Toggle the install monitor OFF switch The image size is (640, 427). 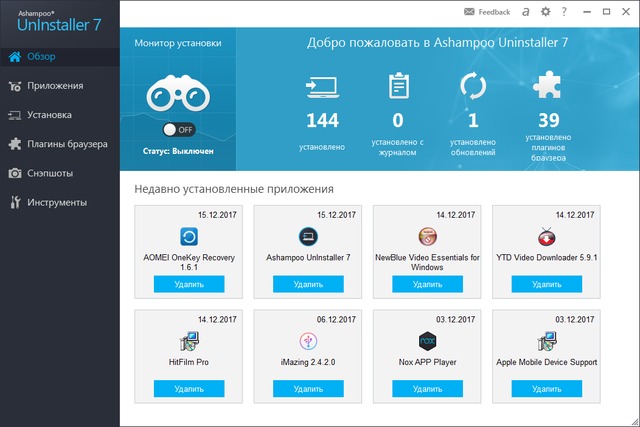tap(179, 130)
